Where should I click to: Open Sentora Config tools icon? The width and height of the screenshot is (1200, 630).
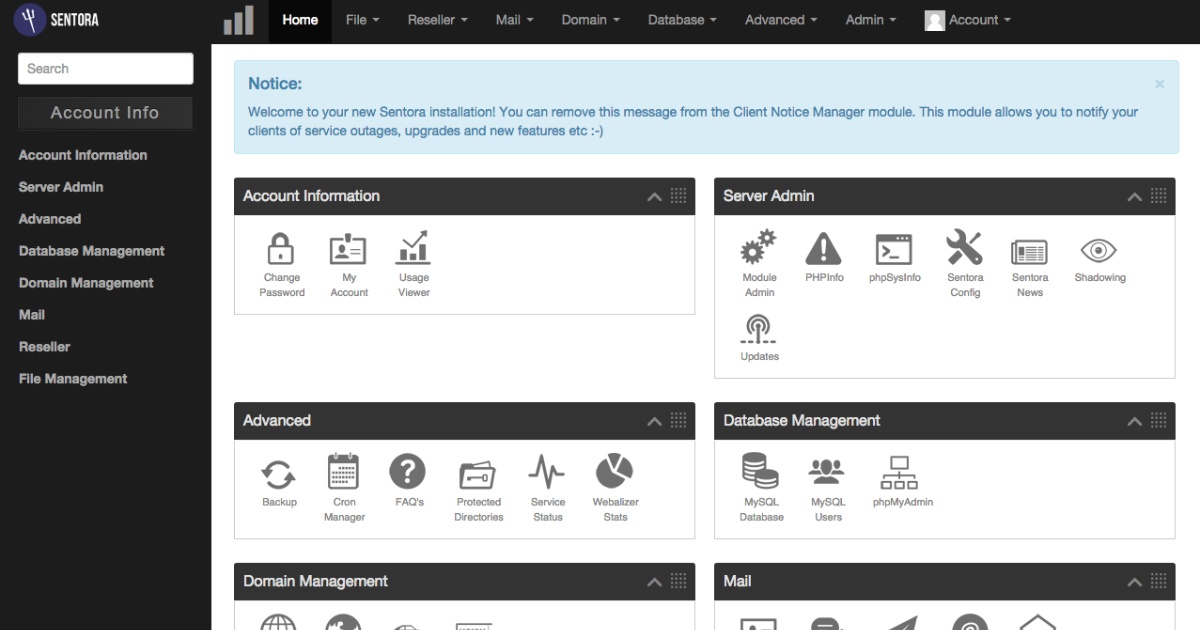(965, 250)
